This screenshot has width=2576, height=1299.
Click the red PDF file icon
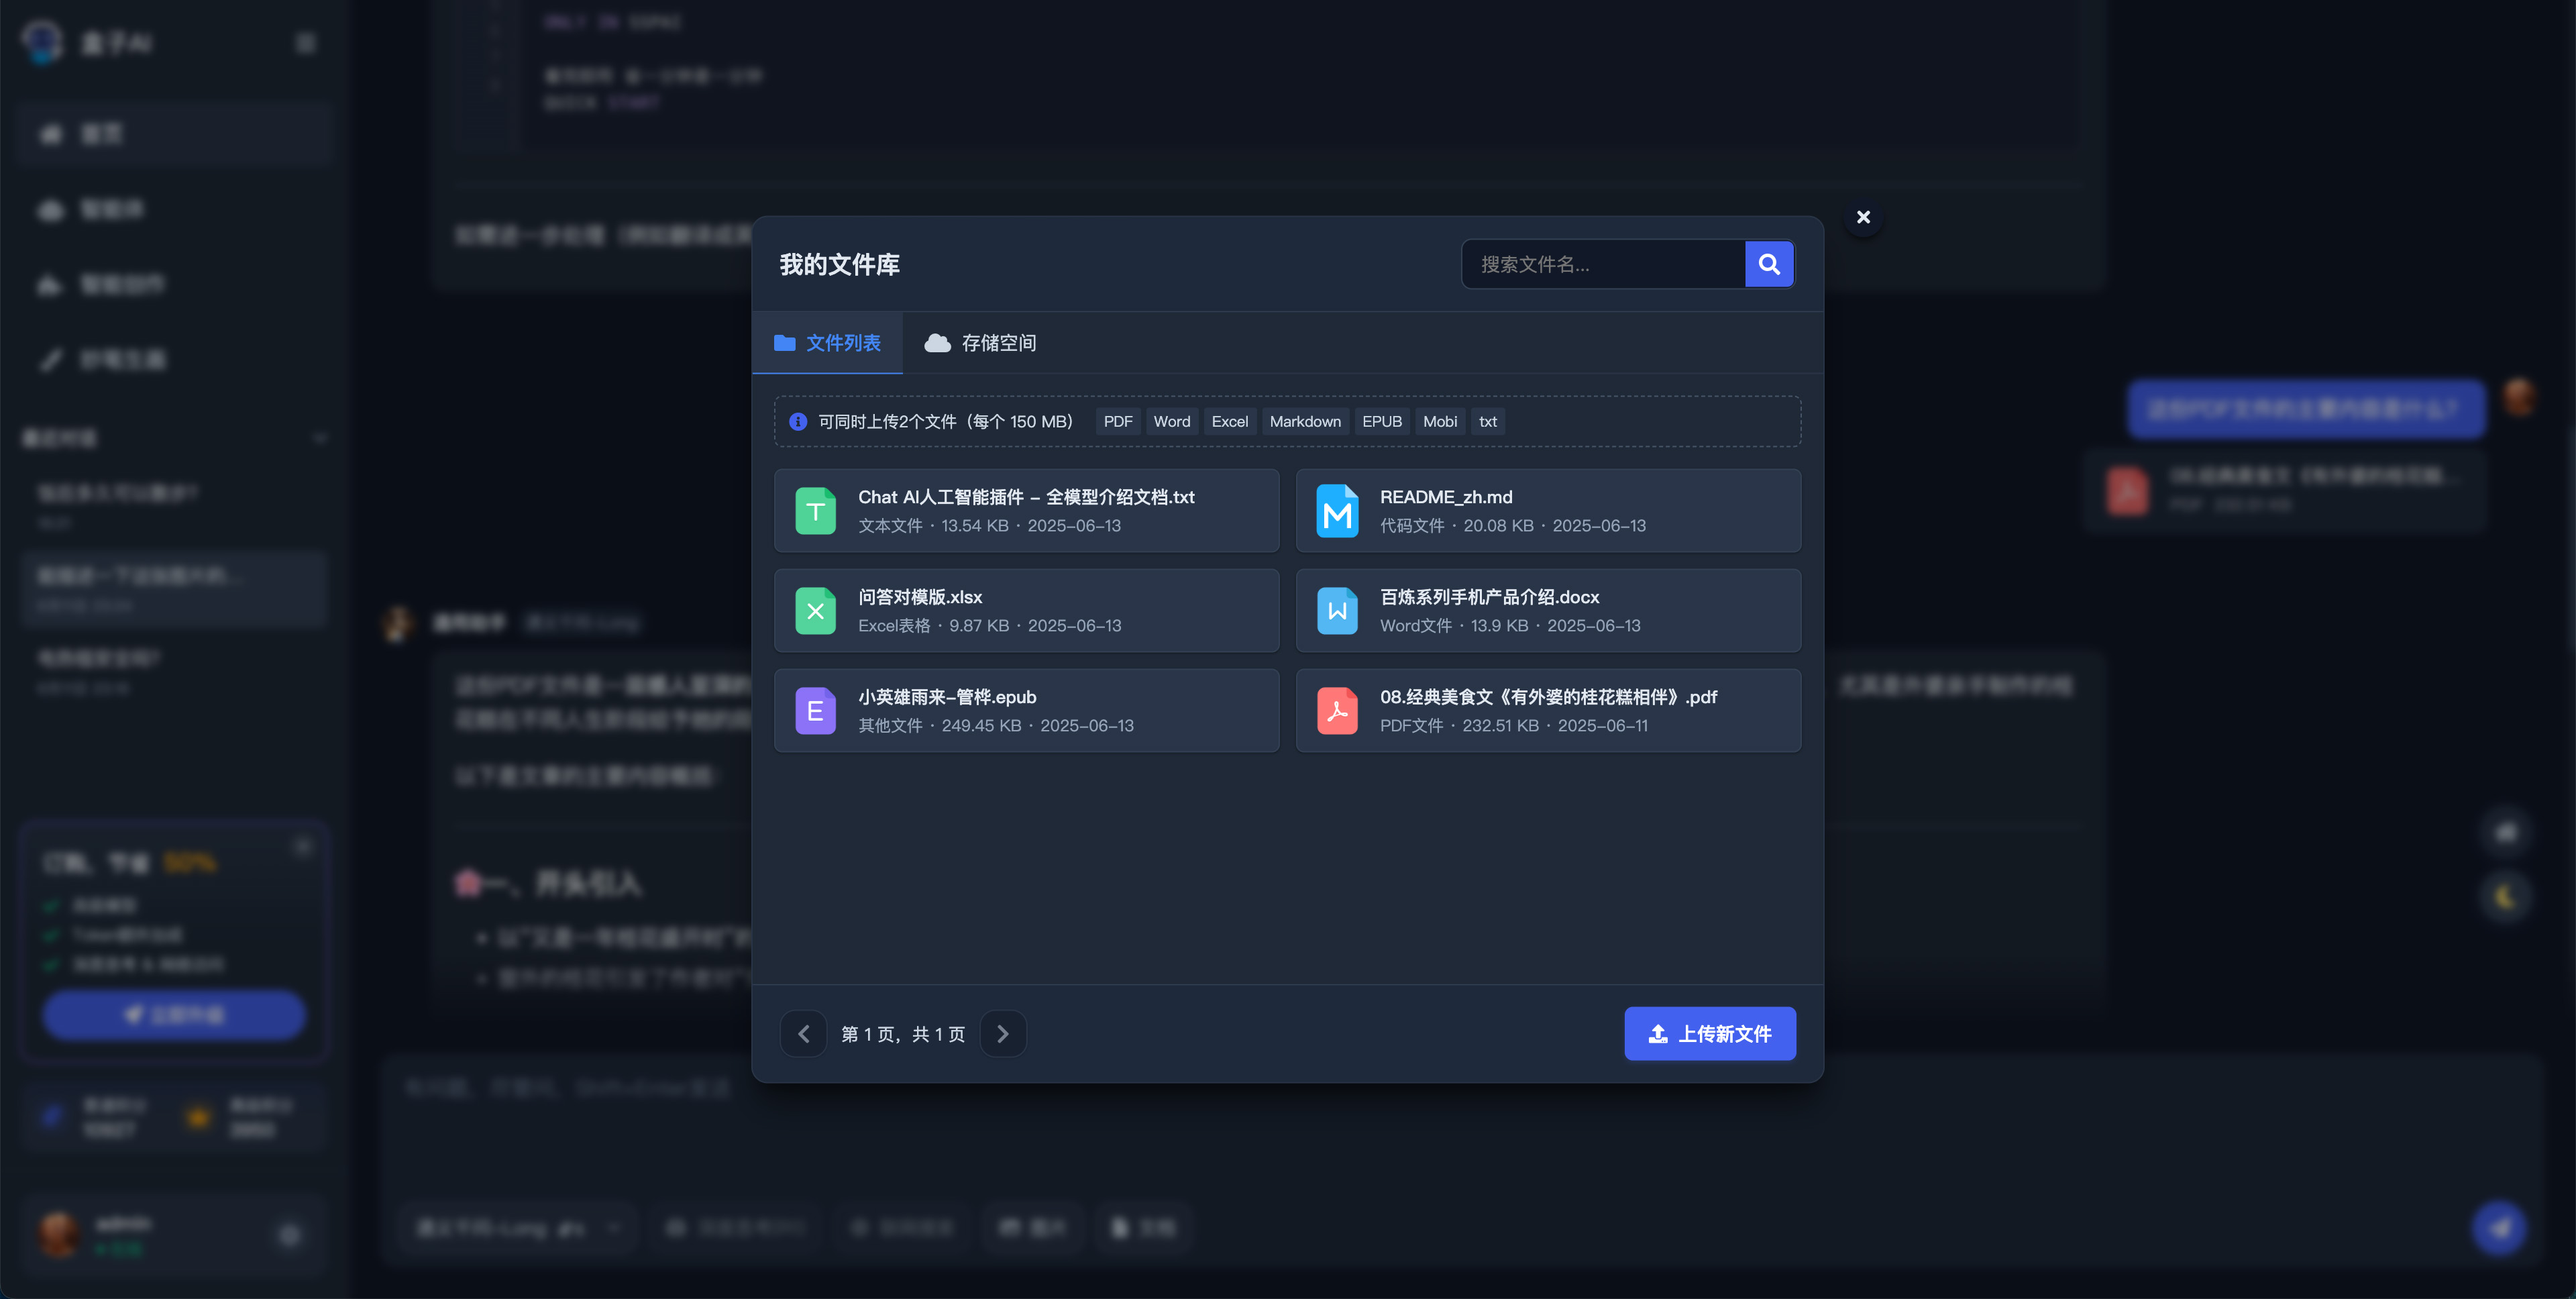(x=1337, y=711)
